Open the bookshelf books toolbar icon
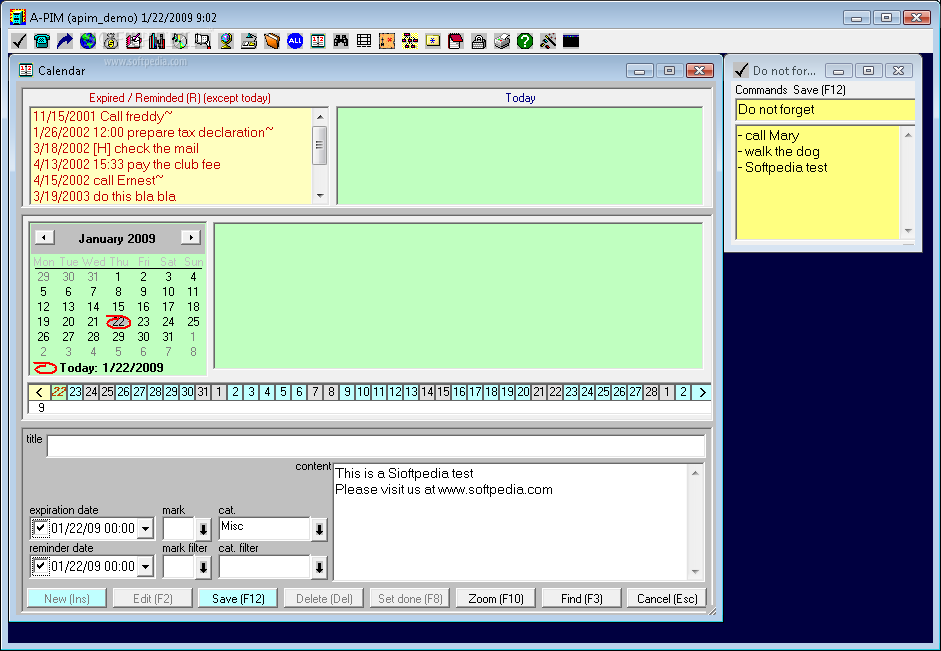The width and height of the screenshot is (941, 651). pyautogui.click(x=157, y=41)
